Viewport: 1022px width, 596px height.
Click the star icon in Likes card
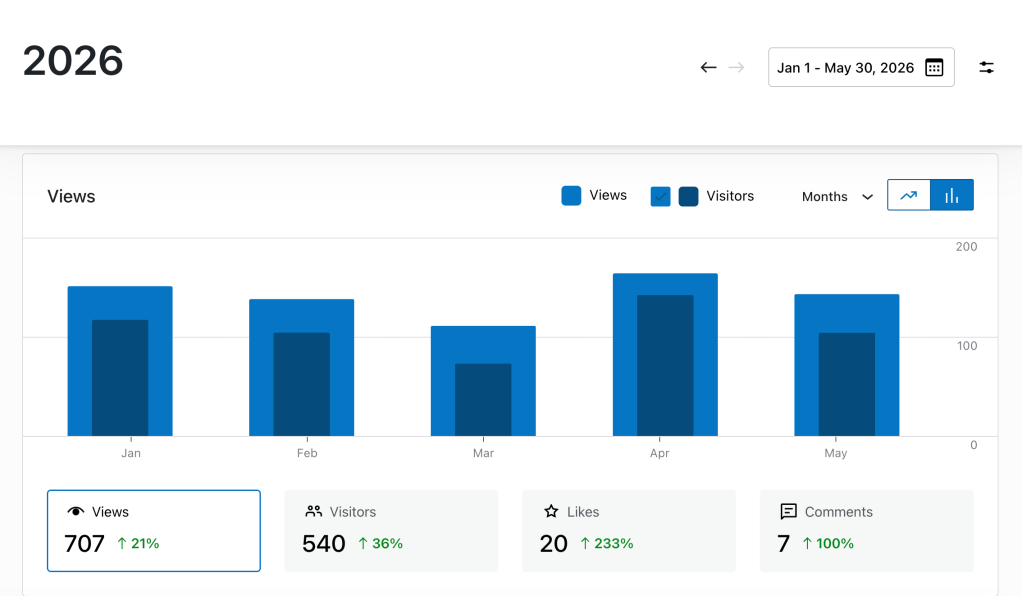pyautogui.click(x=551, y=511)
